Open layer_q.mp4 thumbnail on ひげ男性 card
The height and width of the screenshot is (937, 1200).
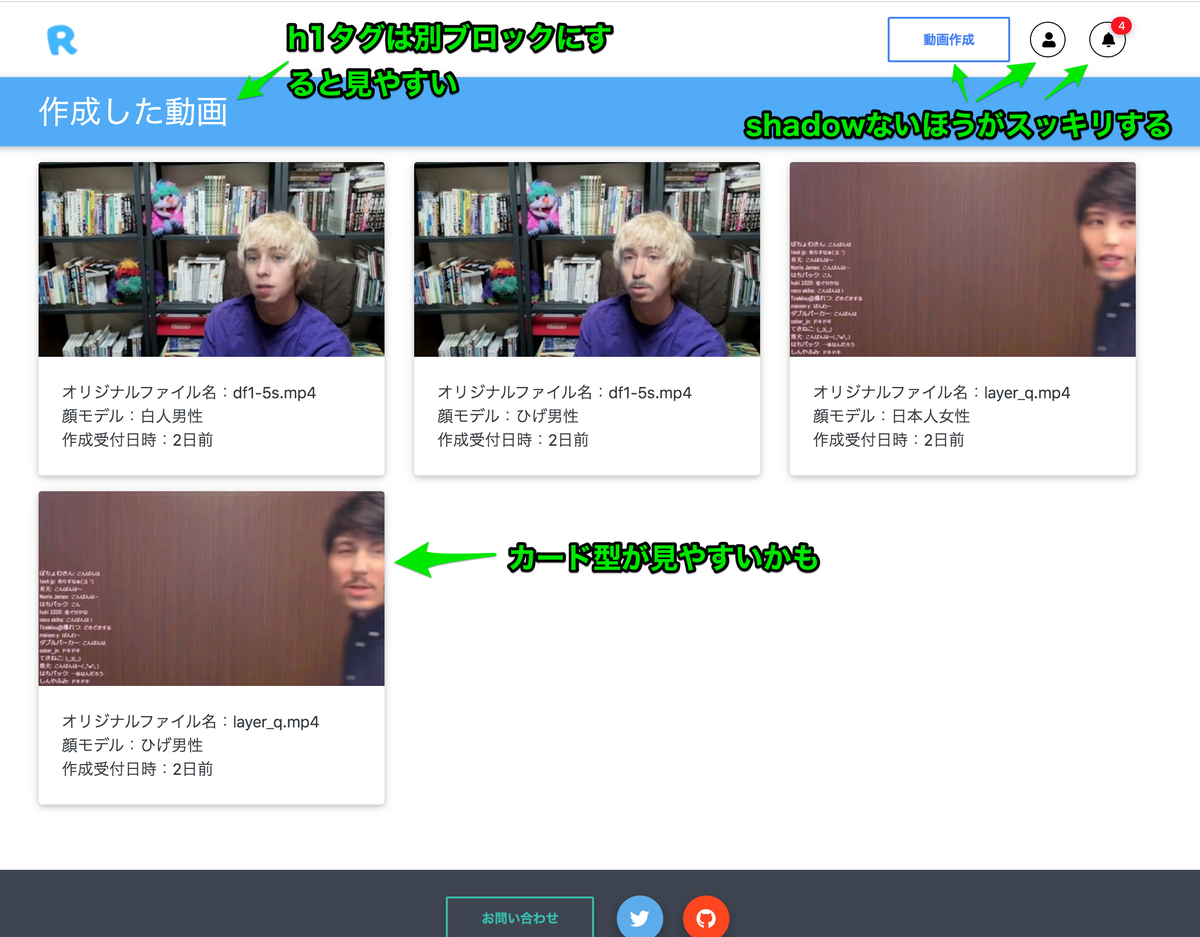coord(211,589)
